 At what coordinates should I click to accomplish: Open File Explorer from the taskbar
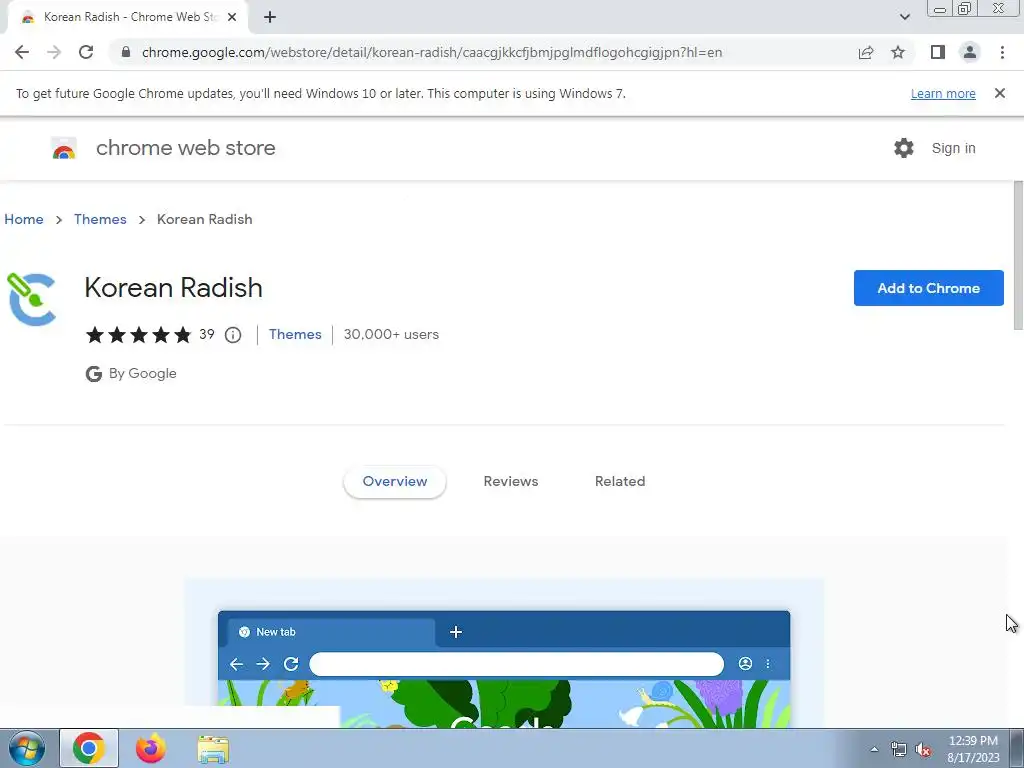pos(213,749)
